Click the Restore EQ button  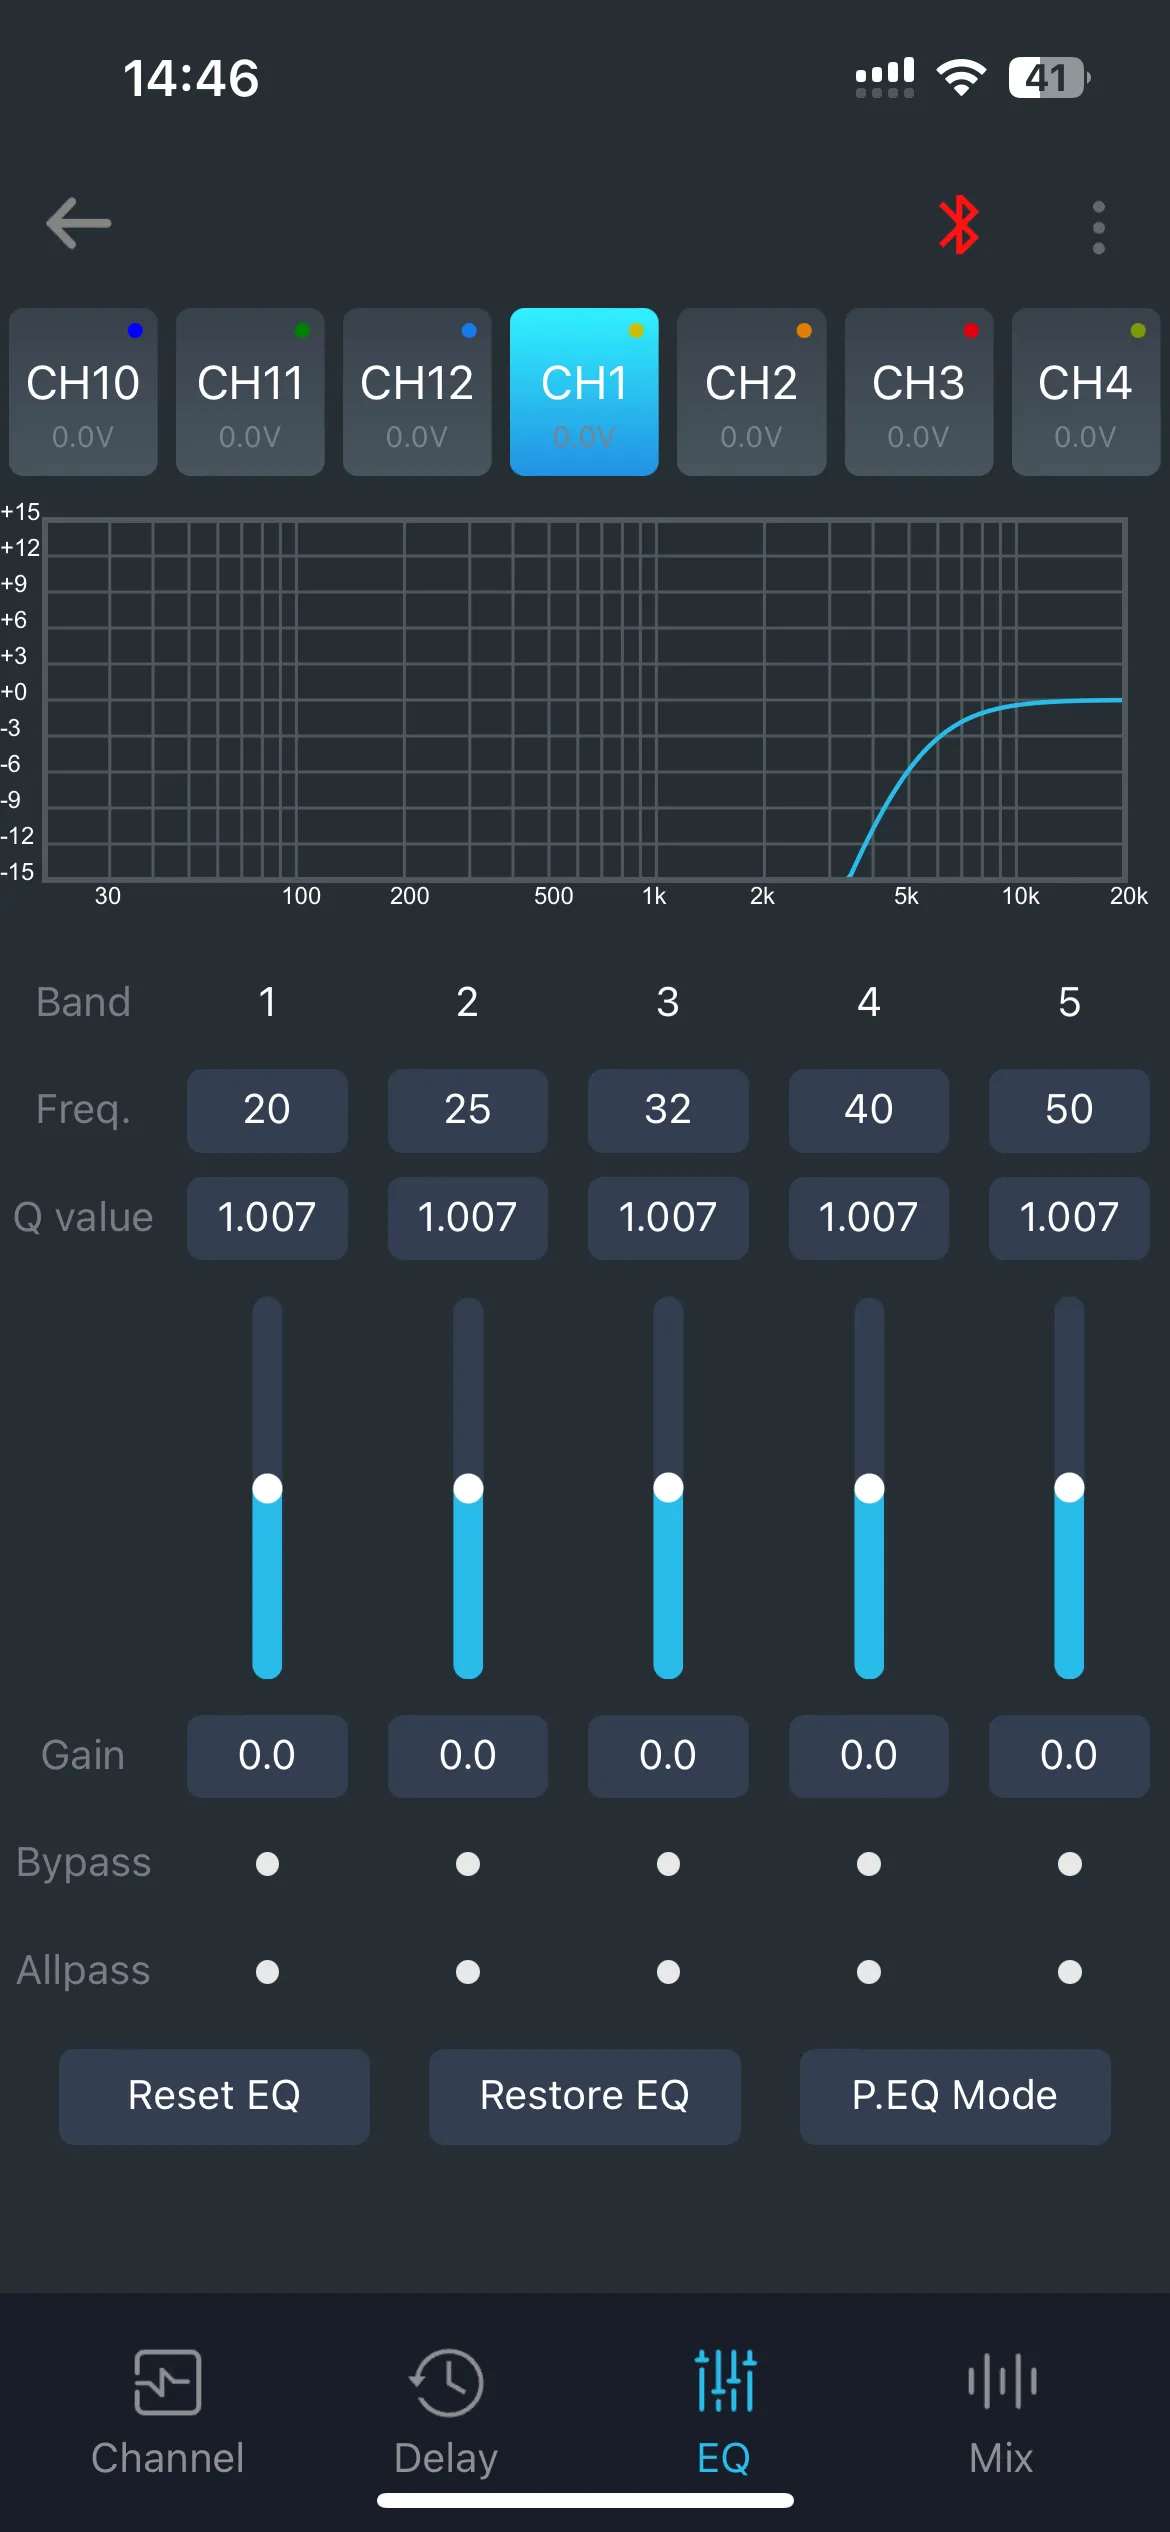[x=585, y=2096]
